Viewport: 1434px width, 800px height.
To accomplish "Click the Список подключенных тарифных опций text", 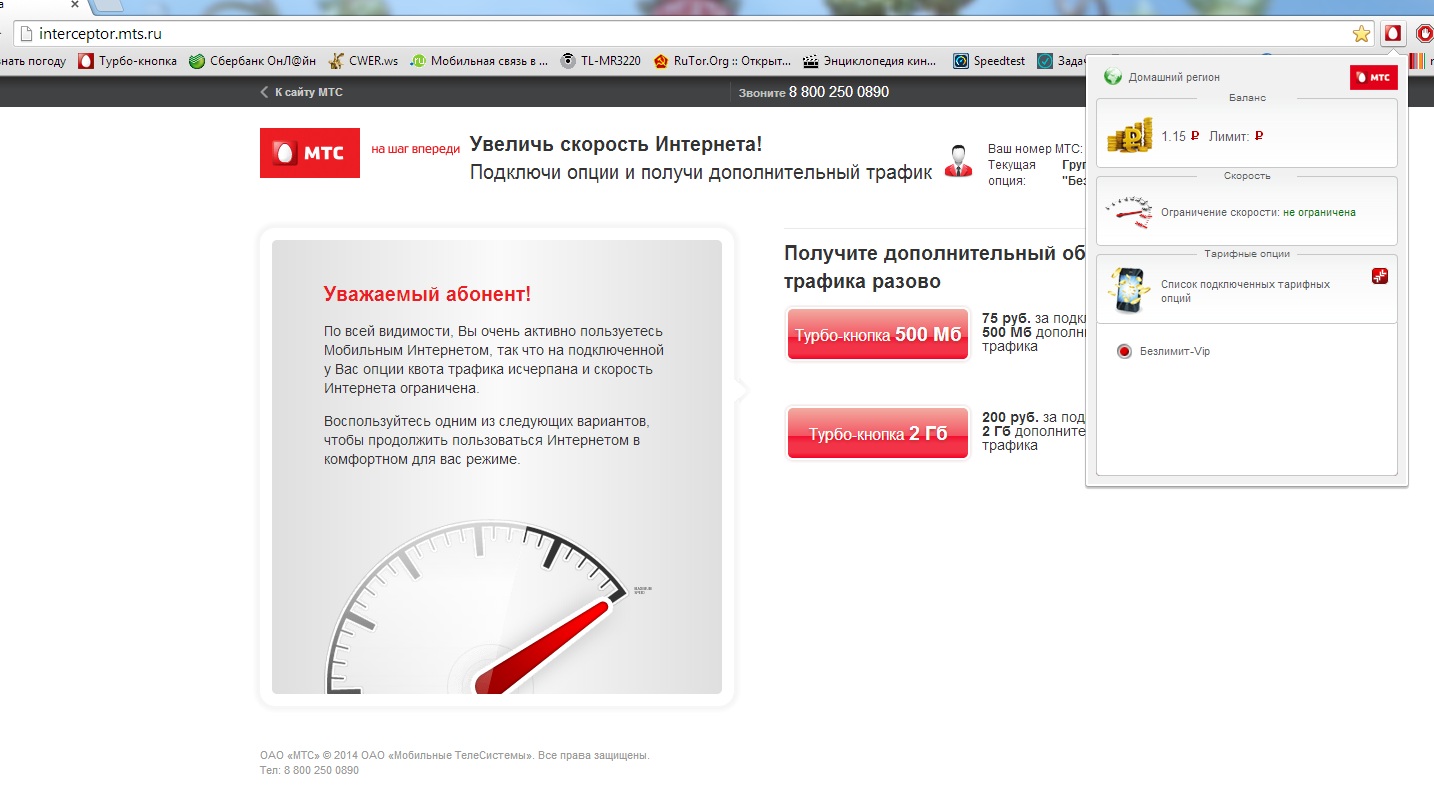I will click(1245, 291).
